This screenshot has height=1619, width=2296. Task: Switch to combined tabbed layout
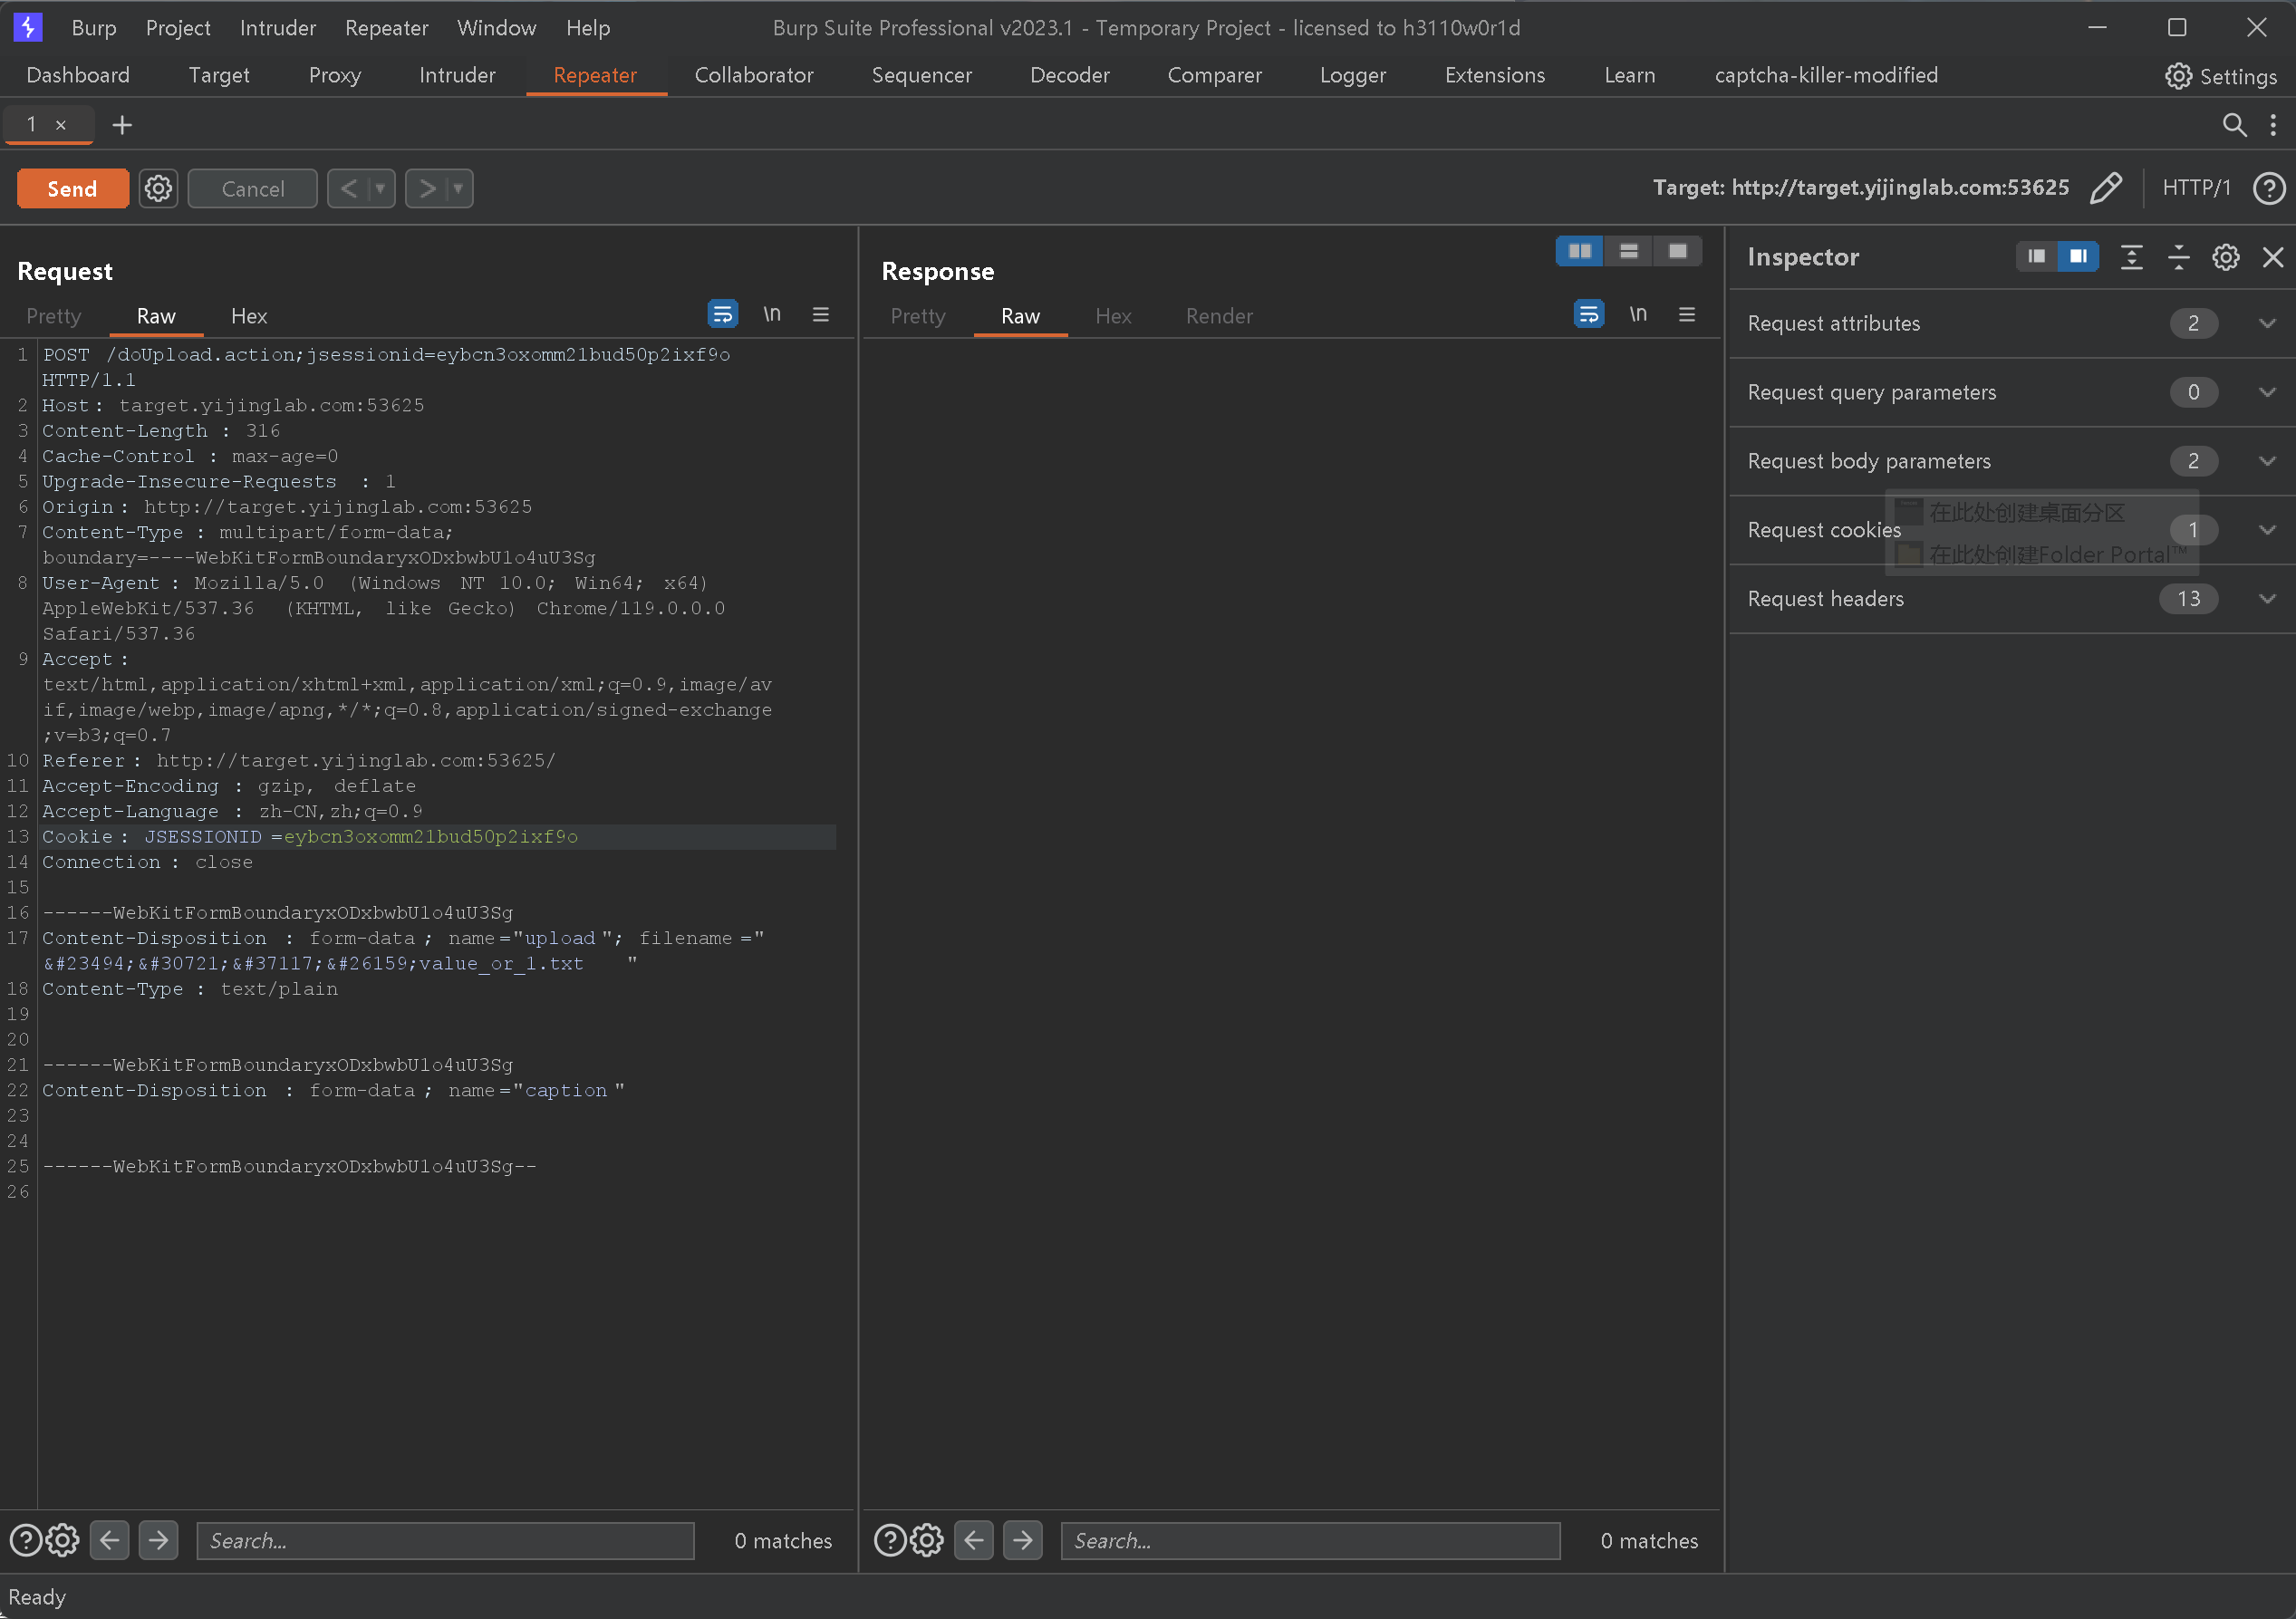point(1678,251)
